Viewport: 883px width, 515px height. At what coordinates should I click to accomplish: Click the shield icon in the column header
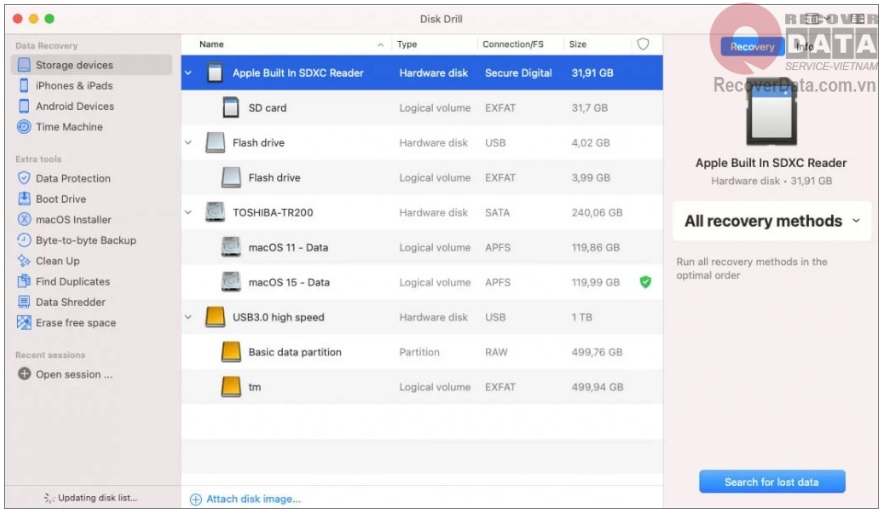tap(643, 44)
